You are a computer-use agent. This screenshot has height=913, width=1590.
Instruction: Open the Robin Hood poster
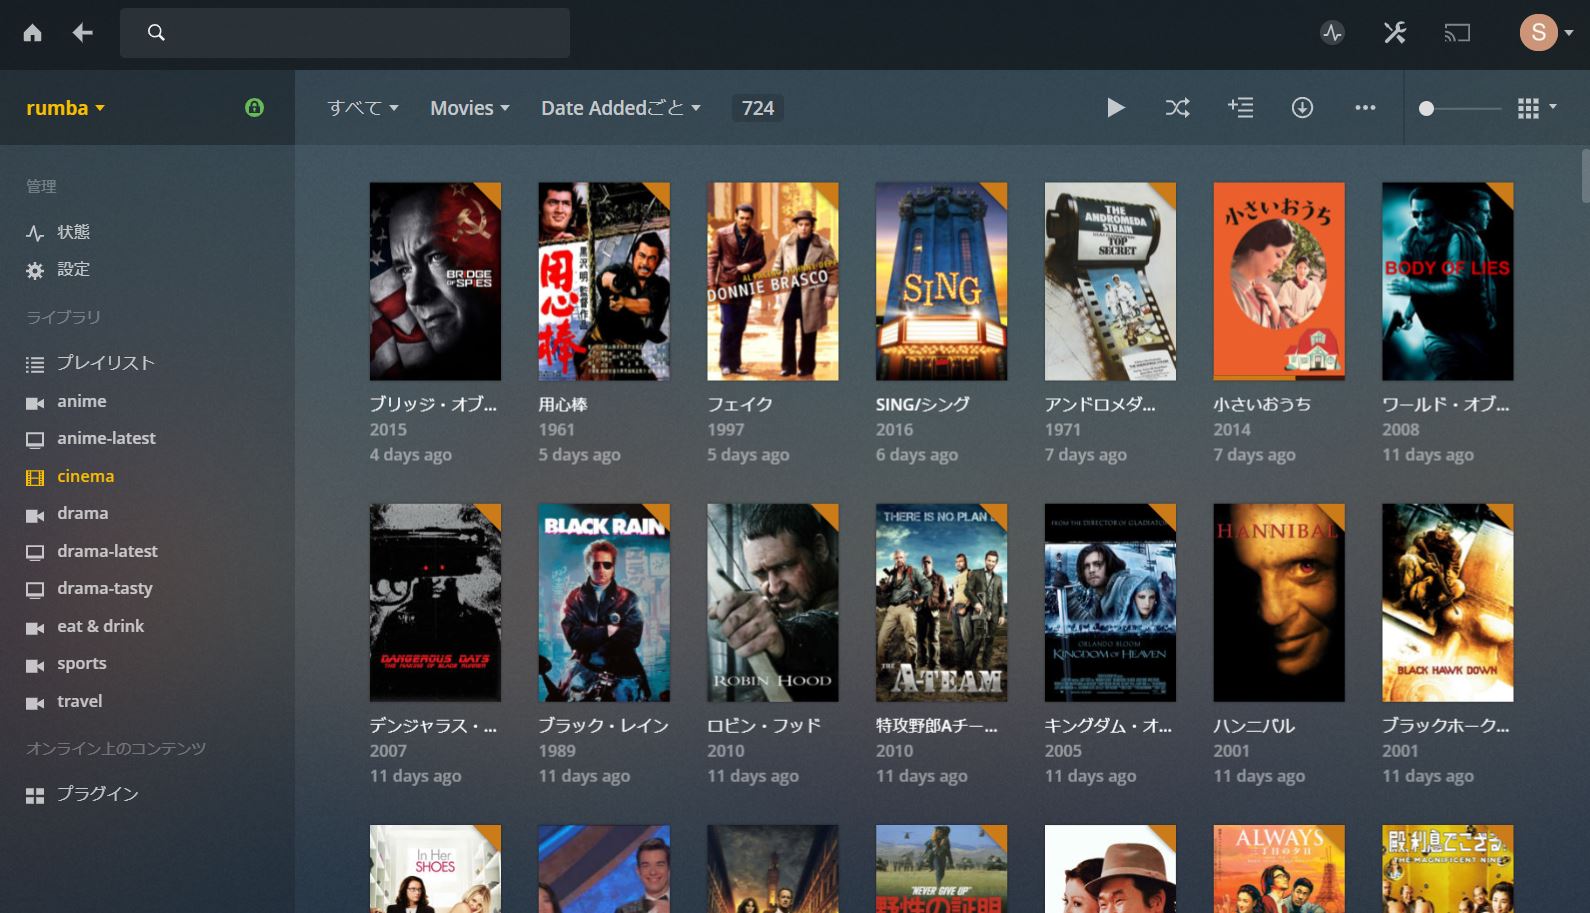click(x=773, y=602)
